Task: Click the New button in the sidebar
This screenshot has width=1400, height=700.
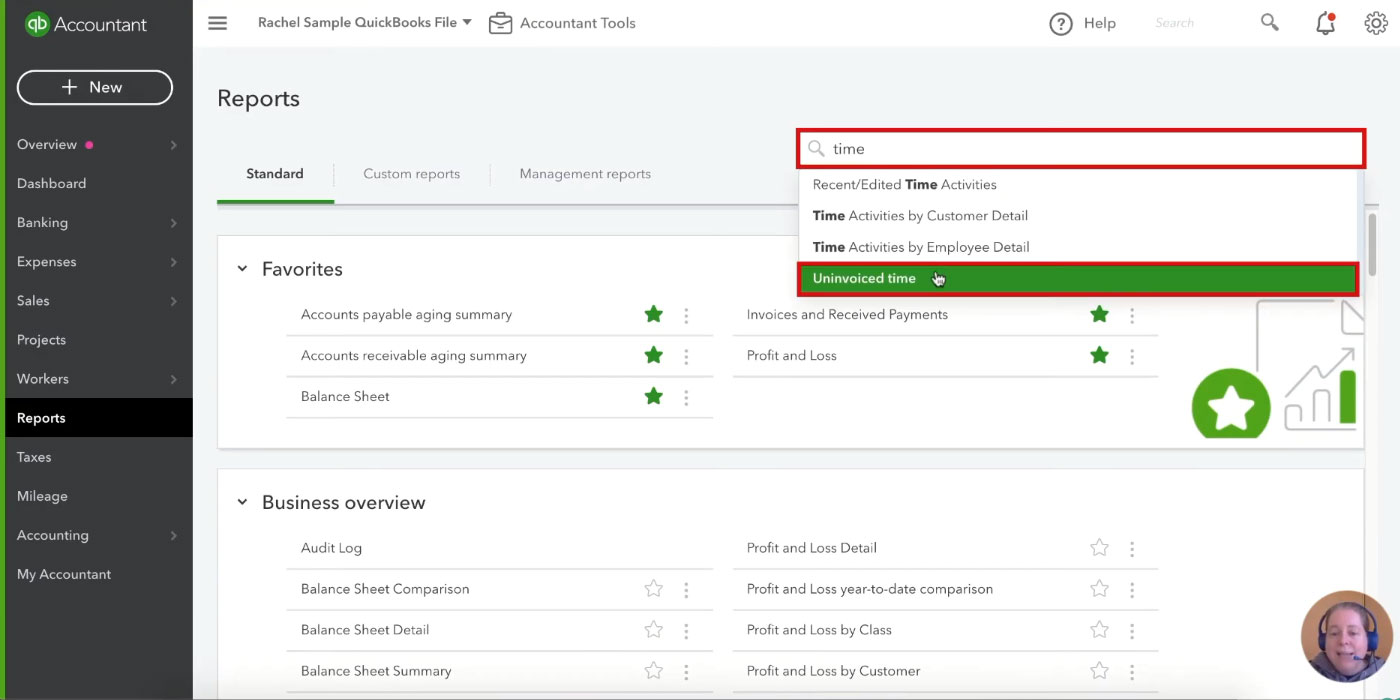Action: click(x=95, y=88)
